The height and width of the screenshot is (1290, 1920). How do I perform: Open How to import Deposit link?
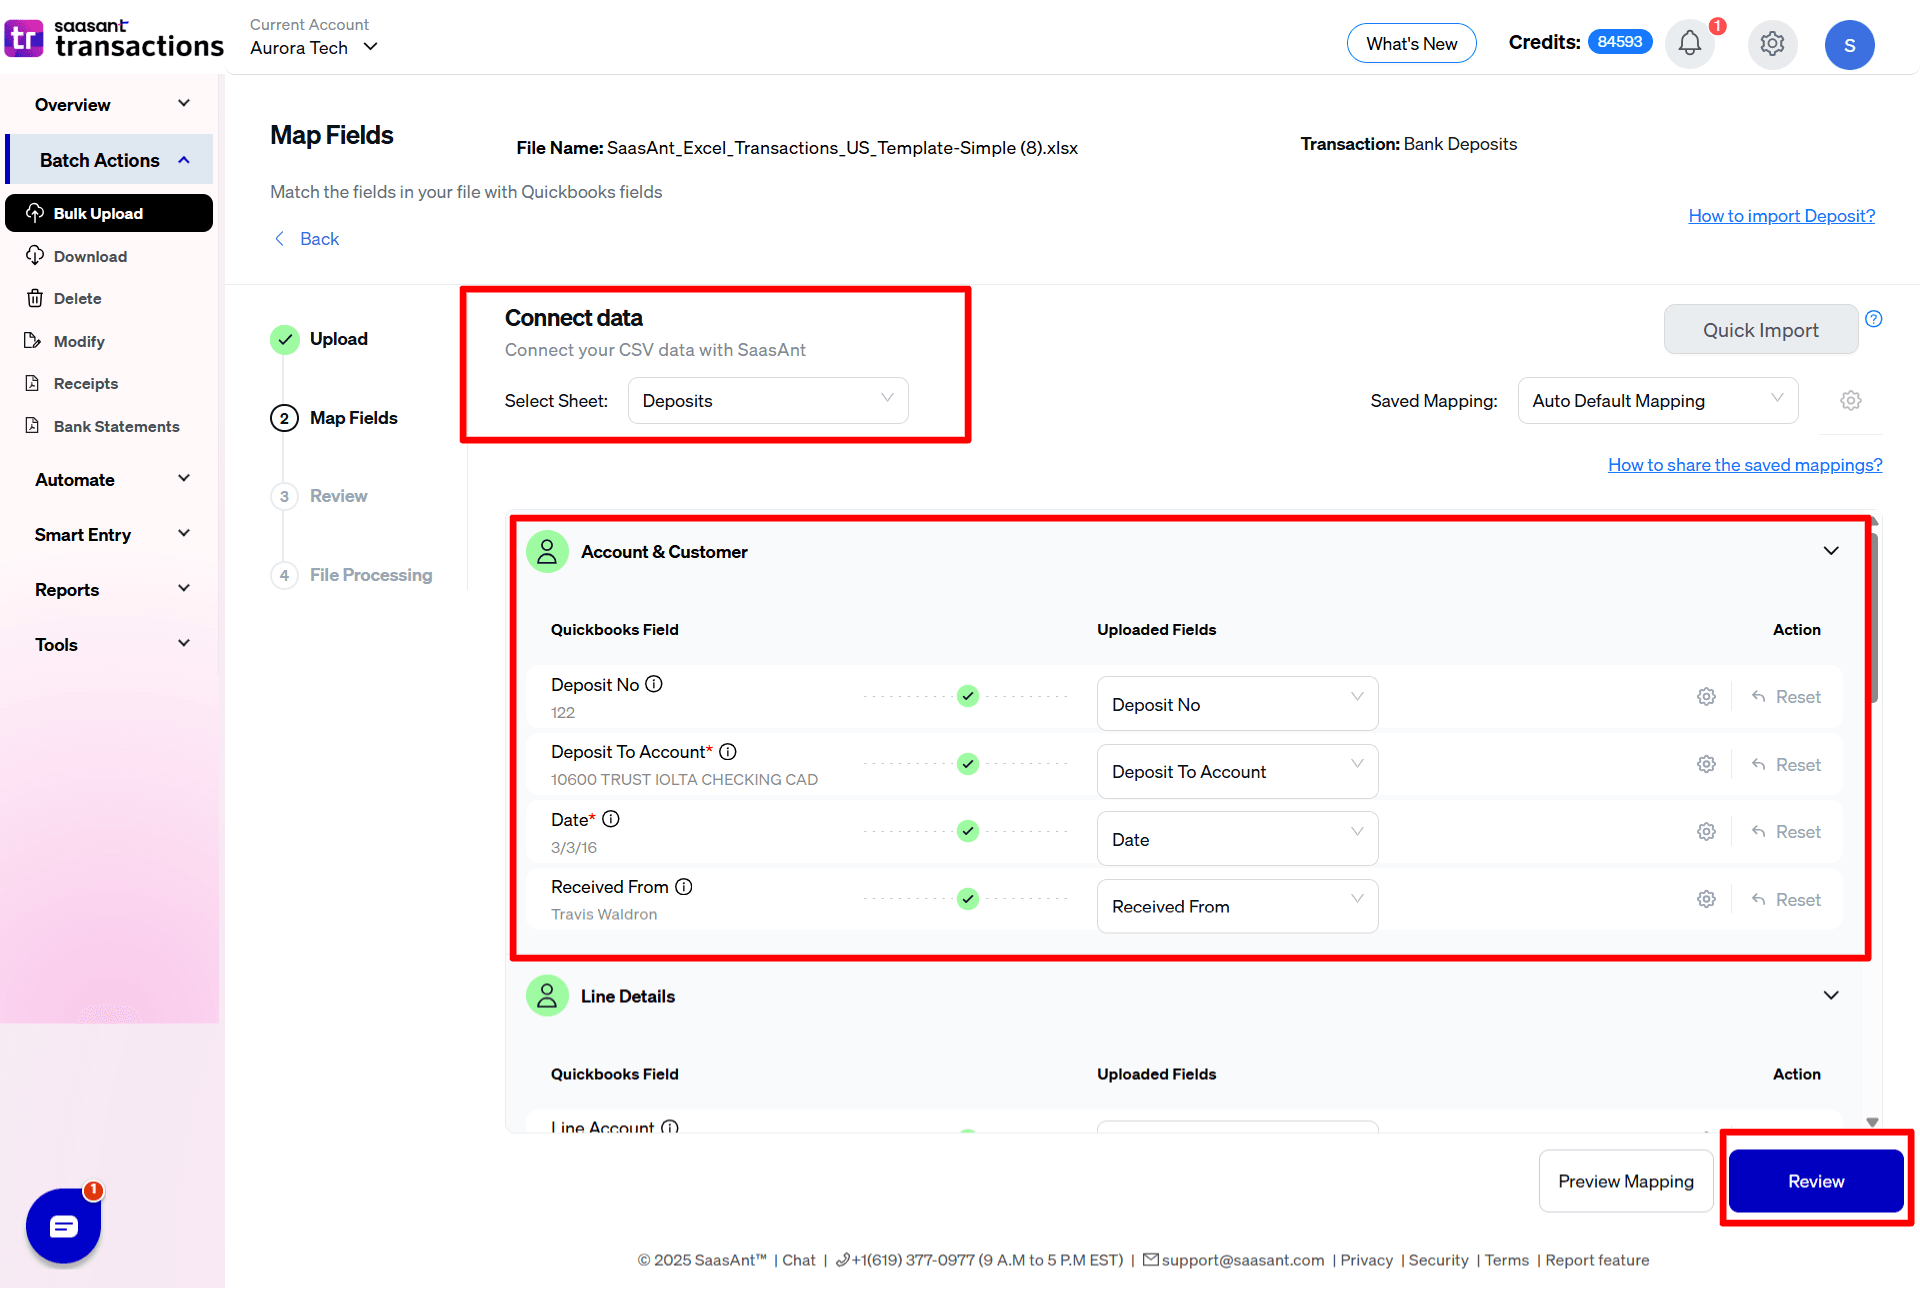pyautogui.click(x=1781, y=216)
